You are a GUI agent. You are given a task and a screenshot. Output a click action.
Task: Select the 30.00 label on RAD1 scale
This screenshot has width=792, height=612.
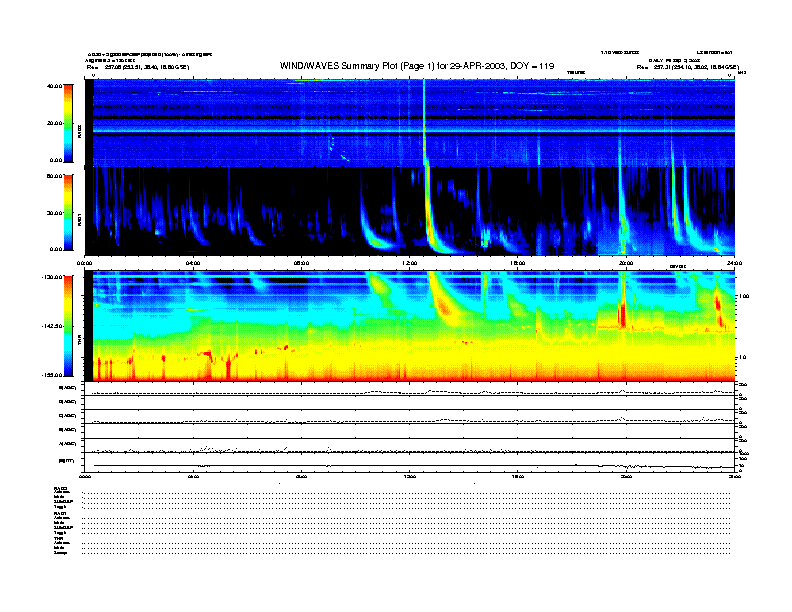[54, 213]
